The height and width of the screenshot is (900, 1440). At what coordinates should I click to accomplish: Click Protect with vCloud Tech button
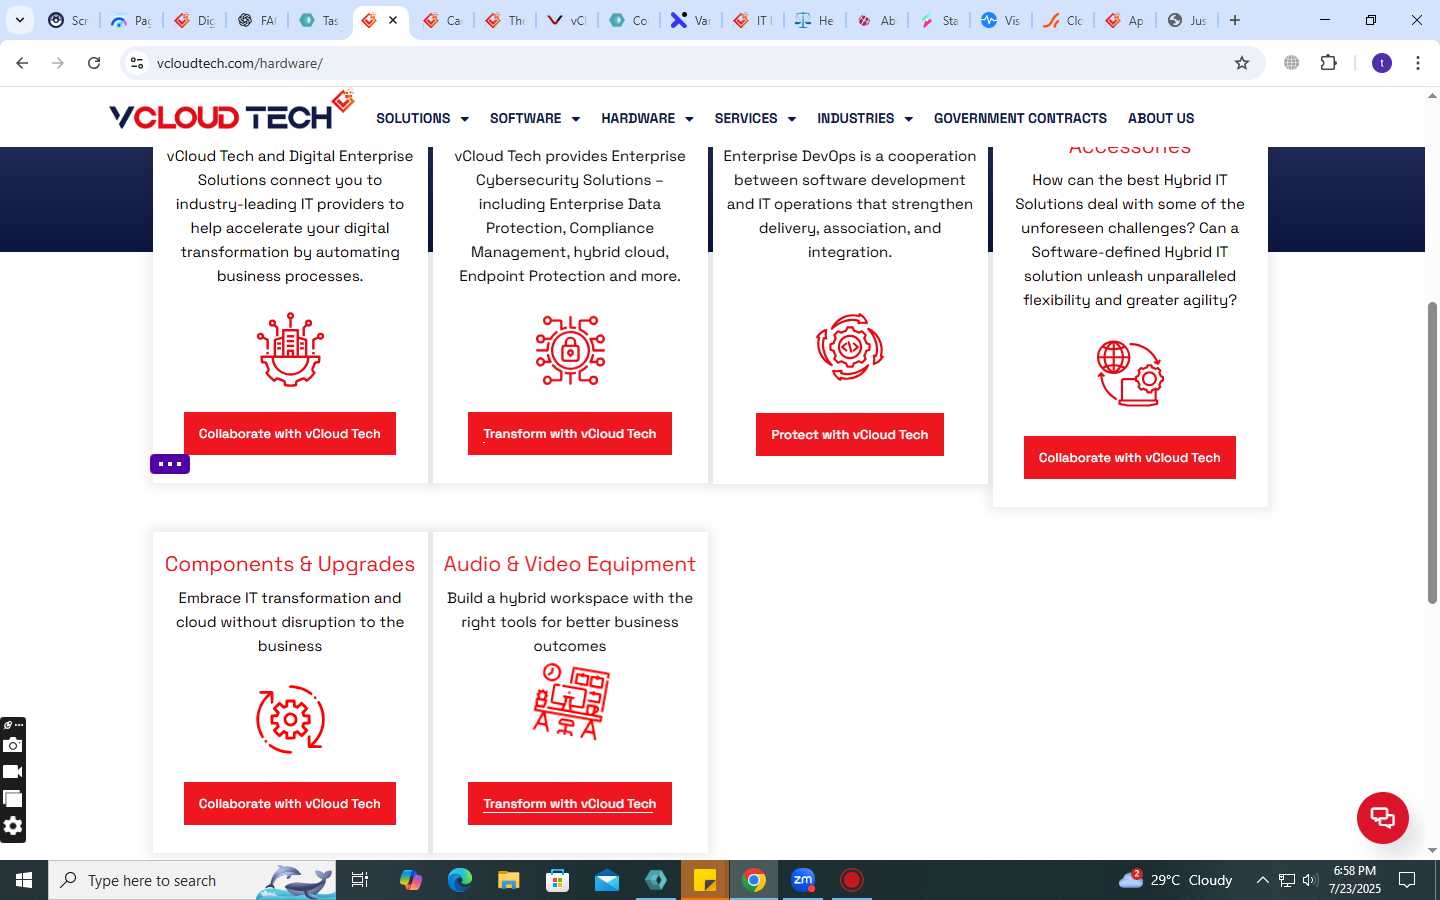[x=850, y=434]
